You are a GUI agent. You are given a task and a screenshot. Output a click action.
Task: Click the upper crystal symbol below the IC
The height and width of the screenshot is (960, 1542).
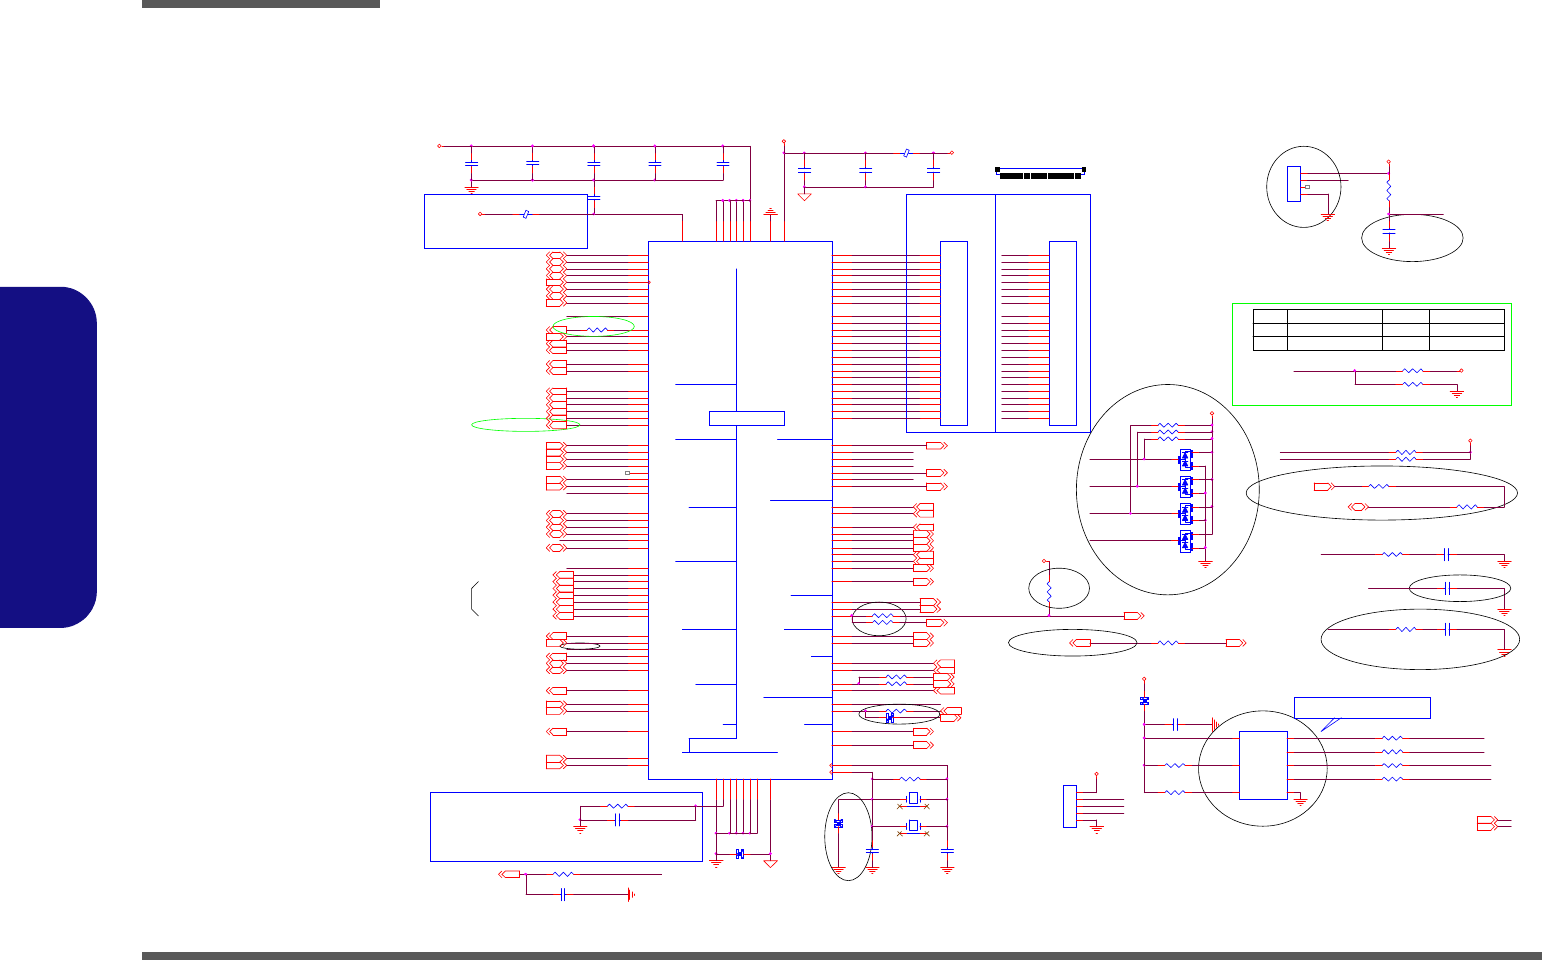[912, 798]
